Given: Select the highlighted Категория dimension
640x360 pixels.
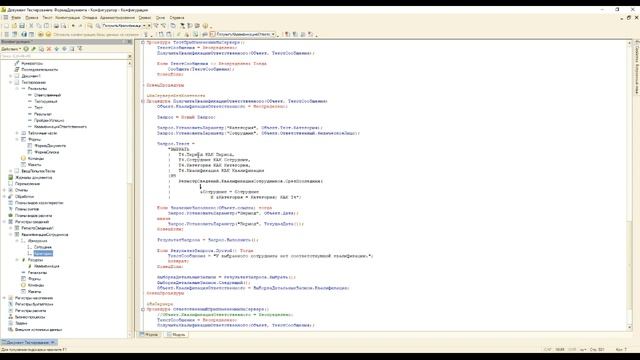Looking at the screenshot, I should (43, 253).
